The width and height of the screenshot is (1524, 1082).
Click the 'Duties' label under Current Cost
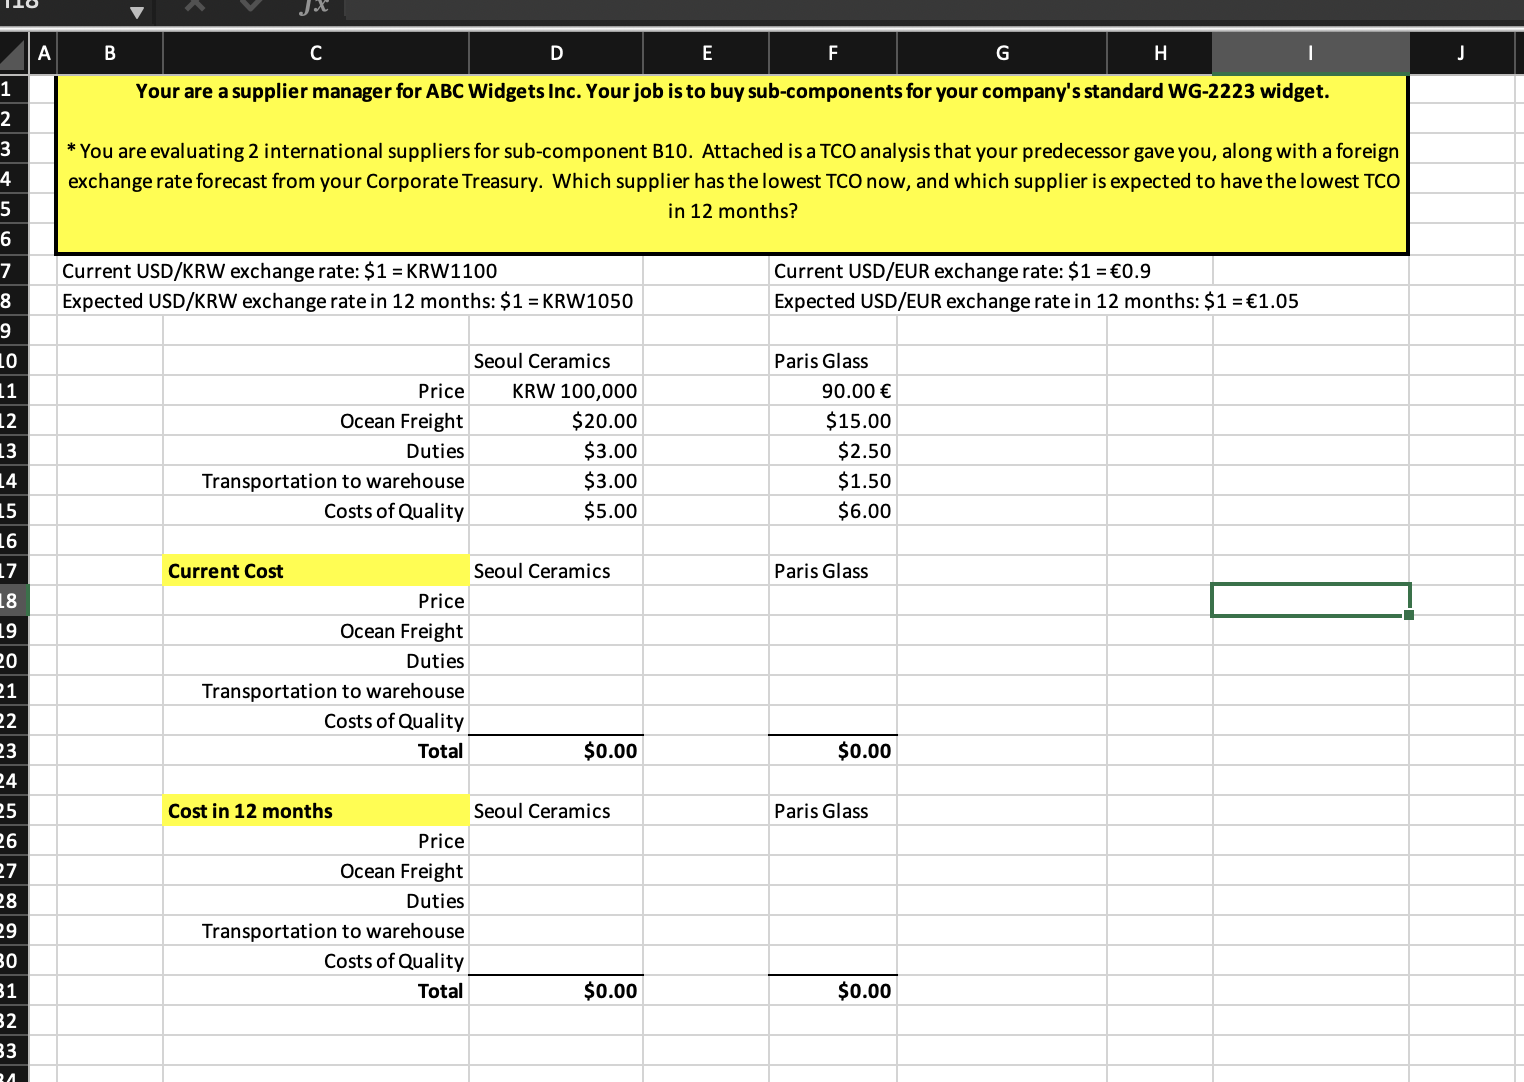coord(435,661)
